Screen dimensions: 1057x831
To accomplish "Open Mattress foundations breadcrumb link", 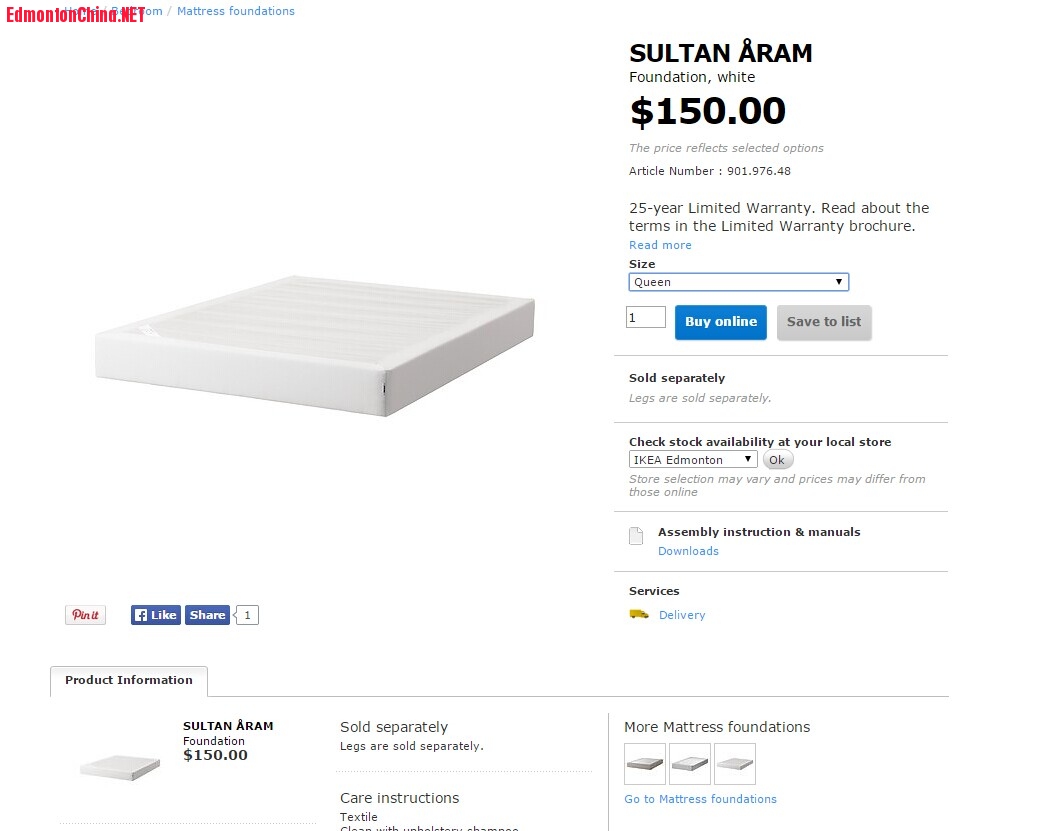I will [x=236, y=11].
